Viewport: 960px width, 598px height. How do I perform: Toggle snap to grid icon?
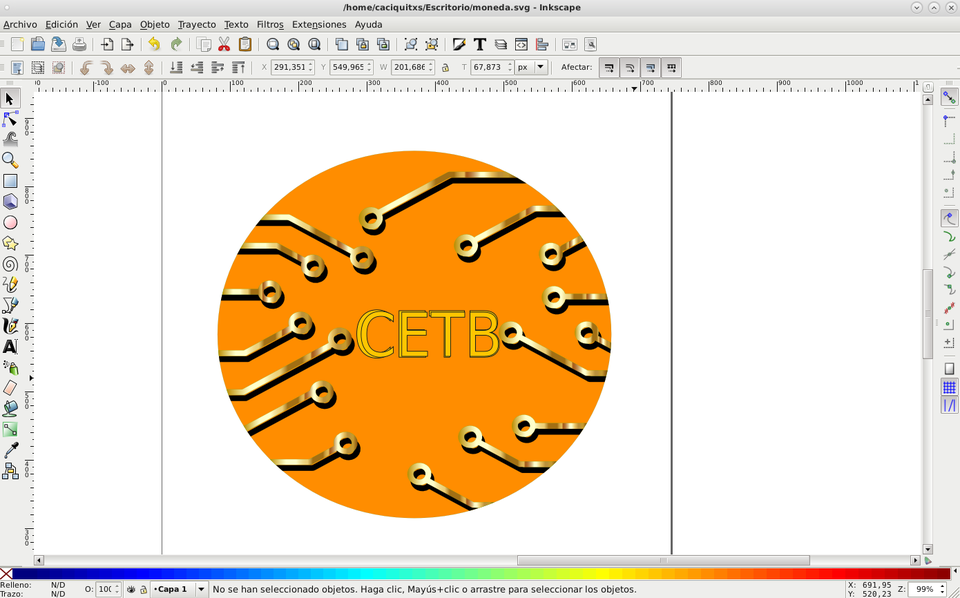[x=949, y=387]
